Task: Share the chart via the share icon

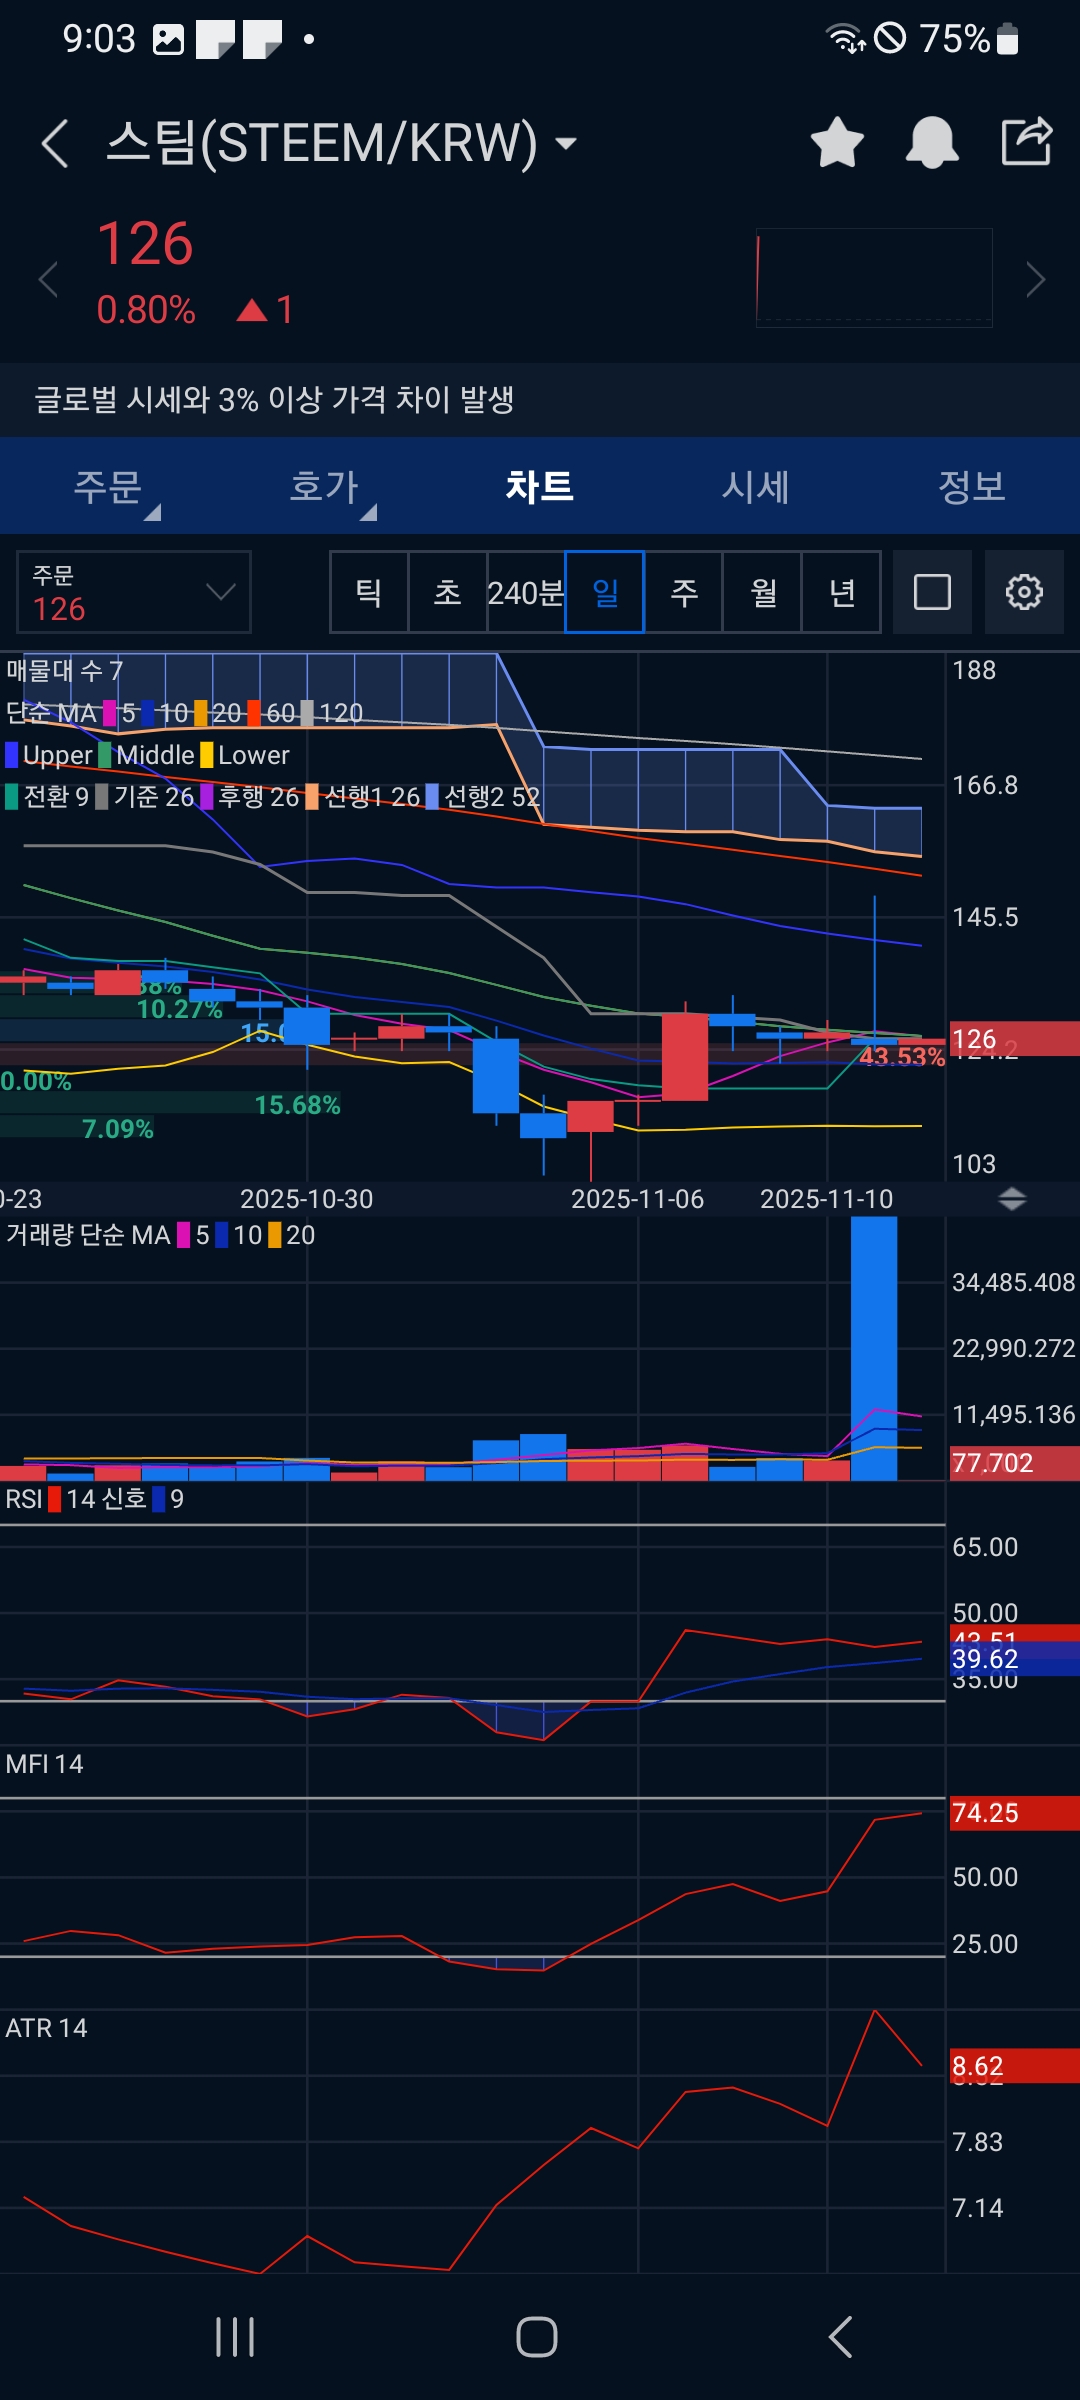Action: click(x=1027, y=141)
